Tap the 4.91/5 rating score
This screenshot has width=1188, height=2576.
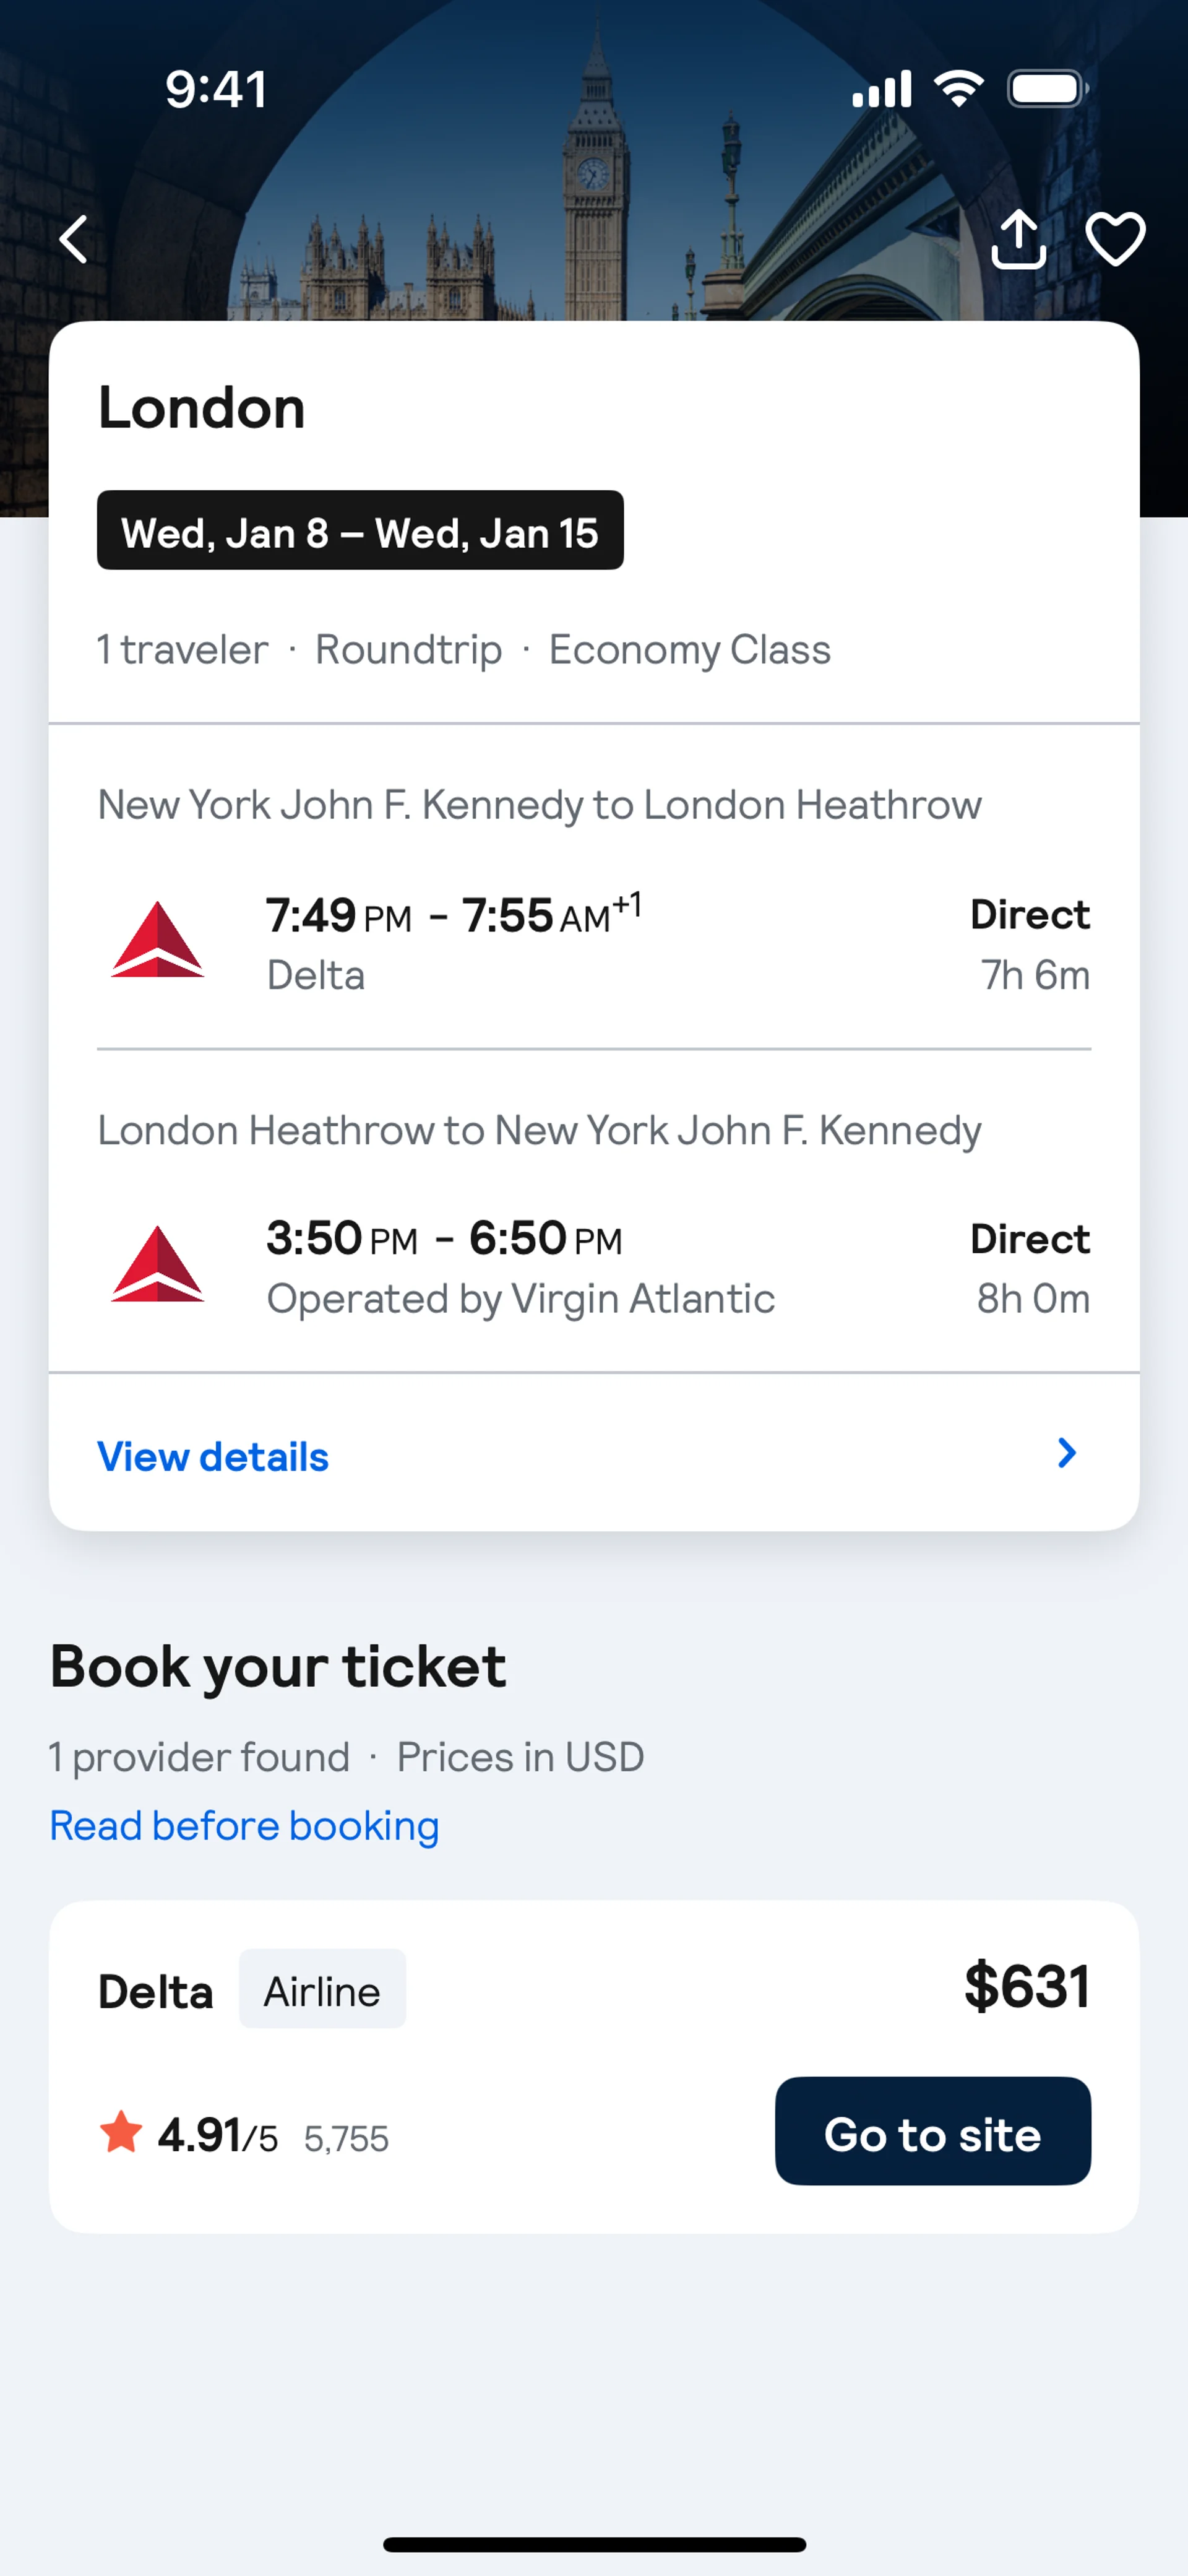(218, 2135)
